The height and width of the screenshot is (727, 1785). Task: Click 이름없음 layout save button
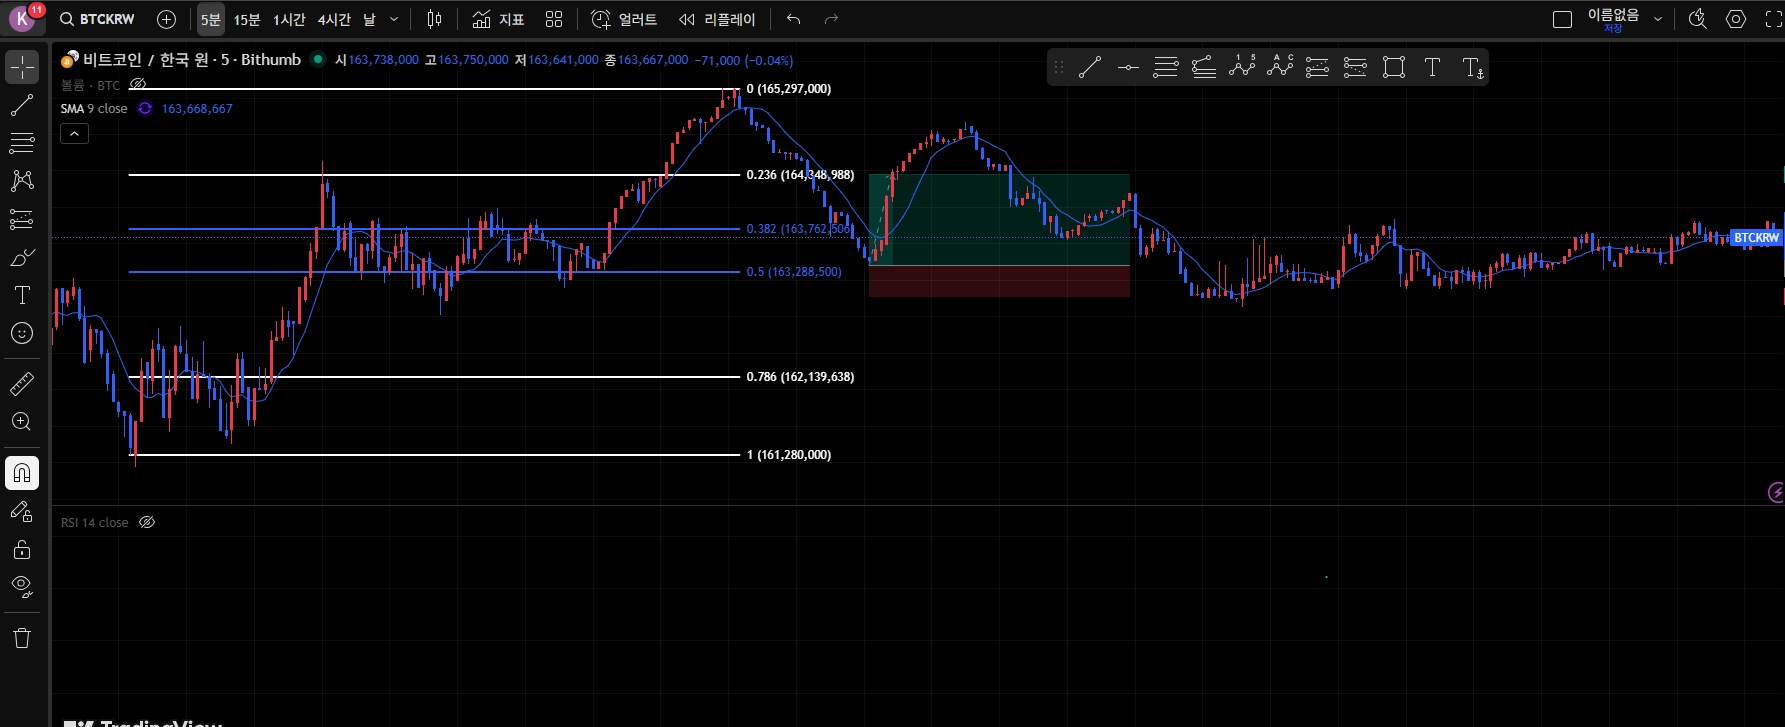point(1613,19)
